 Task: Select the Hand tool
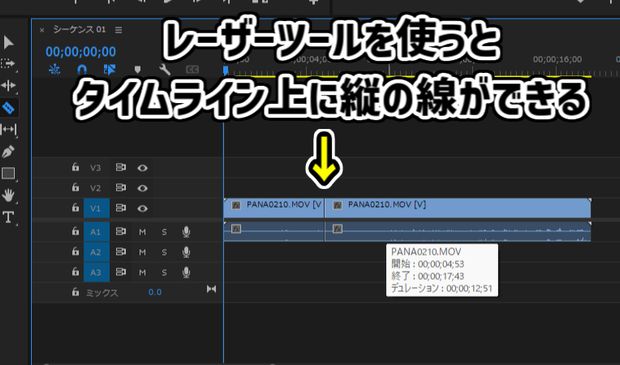[8, 195]
